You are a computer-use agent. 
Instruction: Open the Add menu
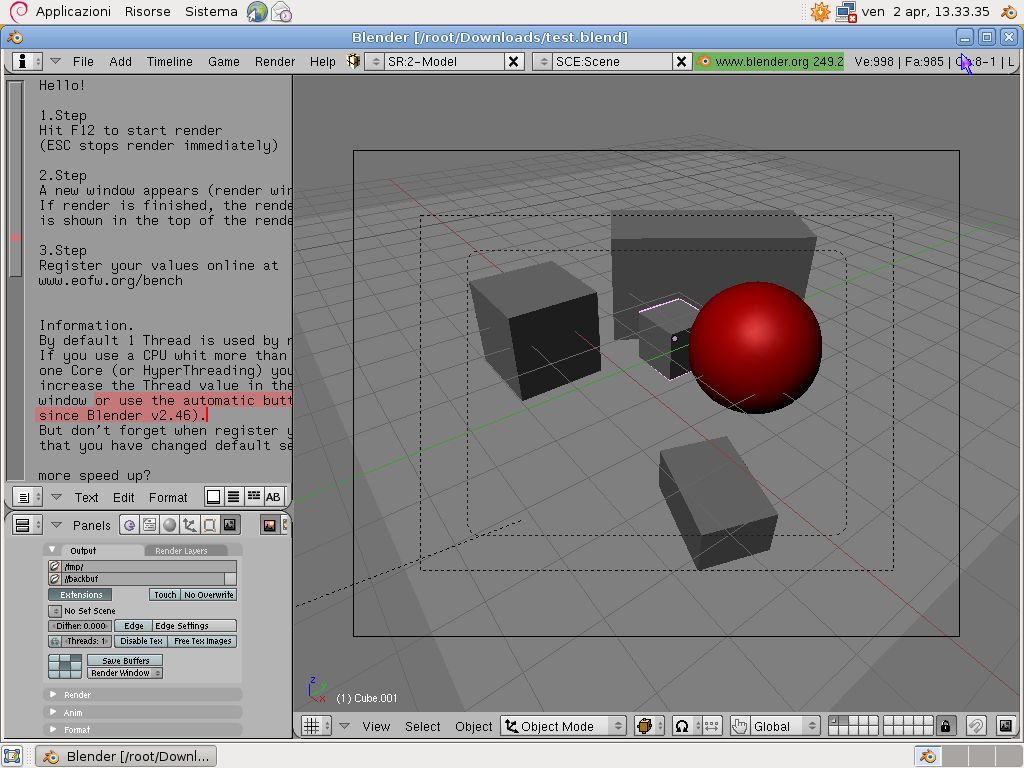[x=120, y=61]
